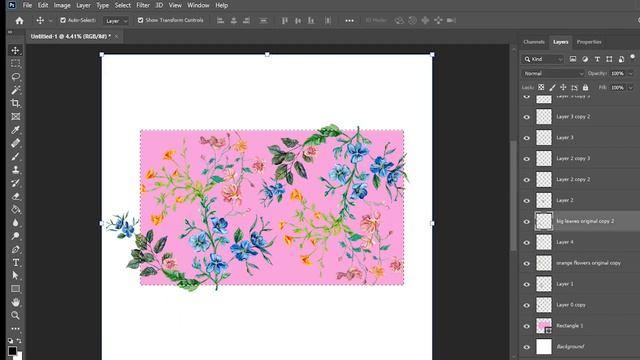Select the Frame tool
Viewport: 640px width, 360px height.
[16, 117]
